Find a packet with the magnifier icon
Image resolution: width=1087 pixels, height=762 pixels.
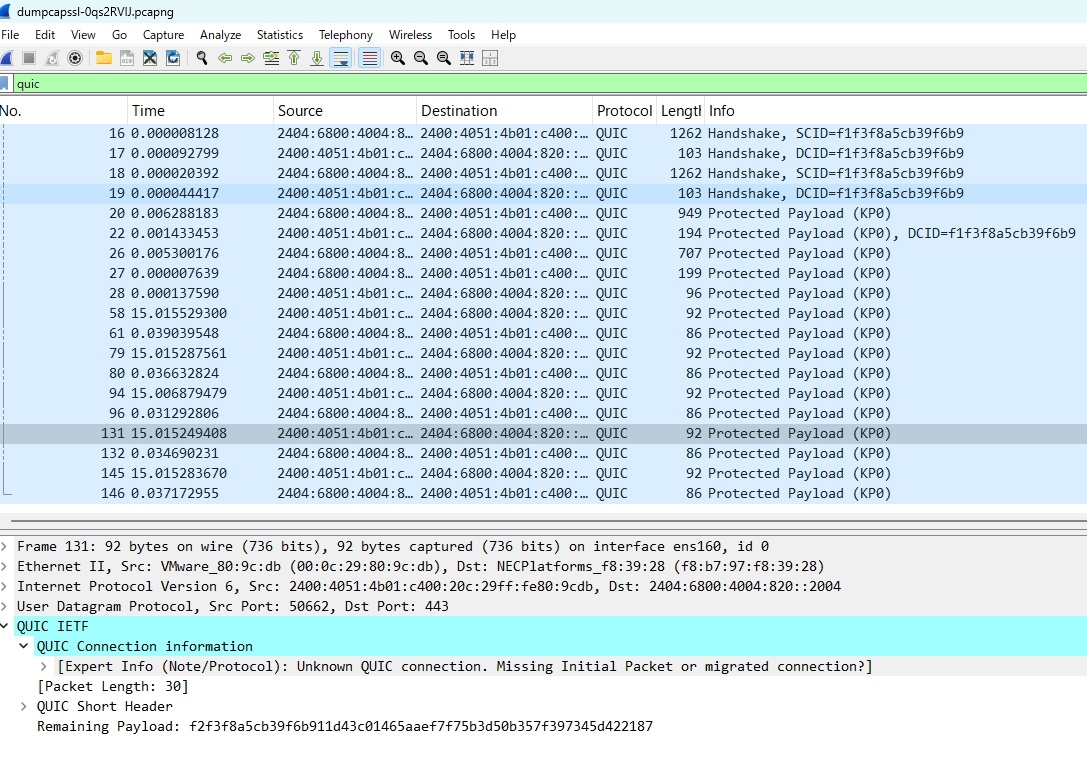(x=202, y=58)
